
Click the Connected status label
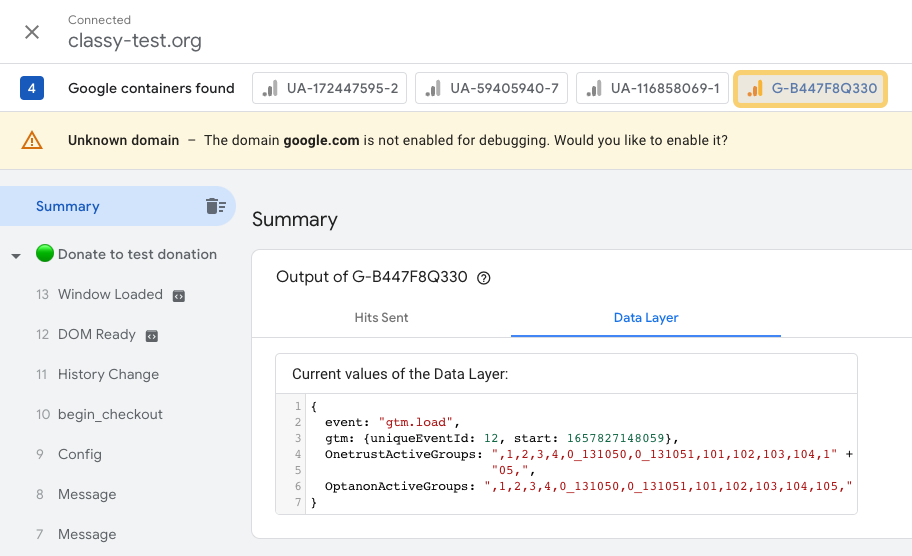tap(99, 20)
